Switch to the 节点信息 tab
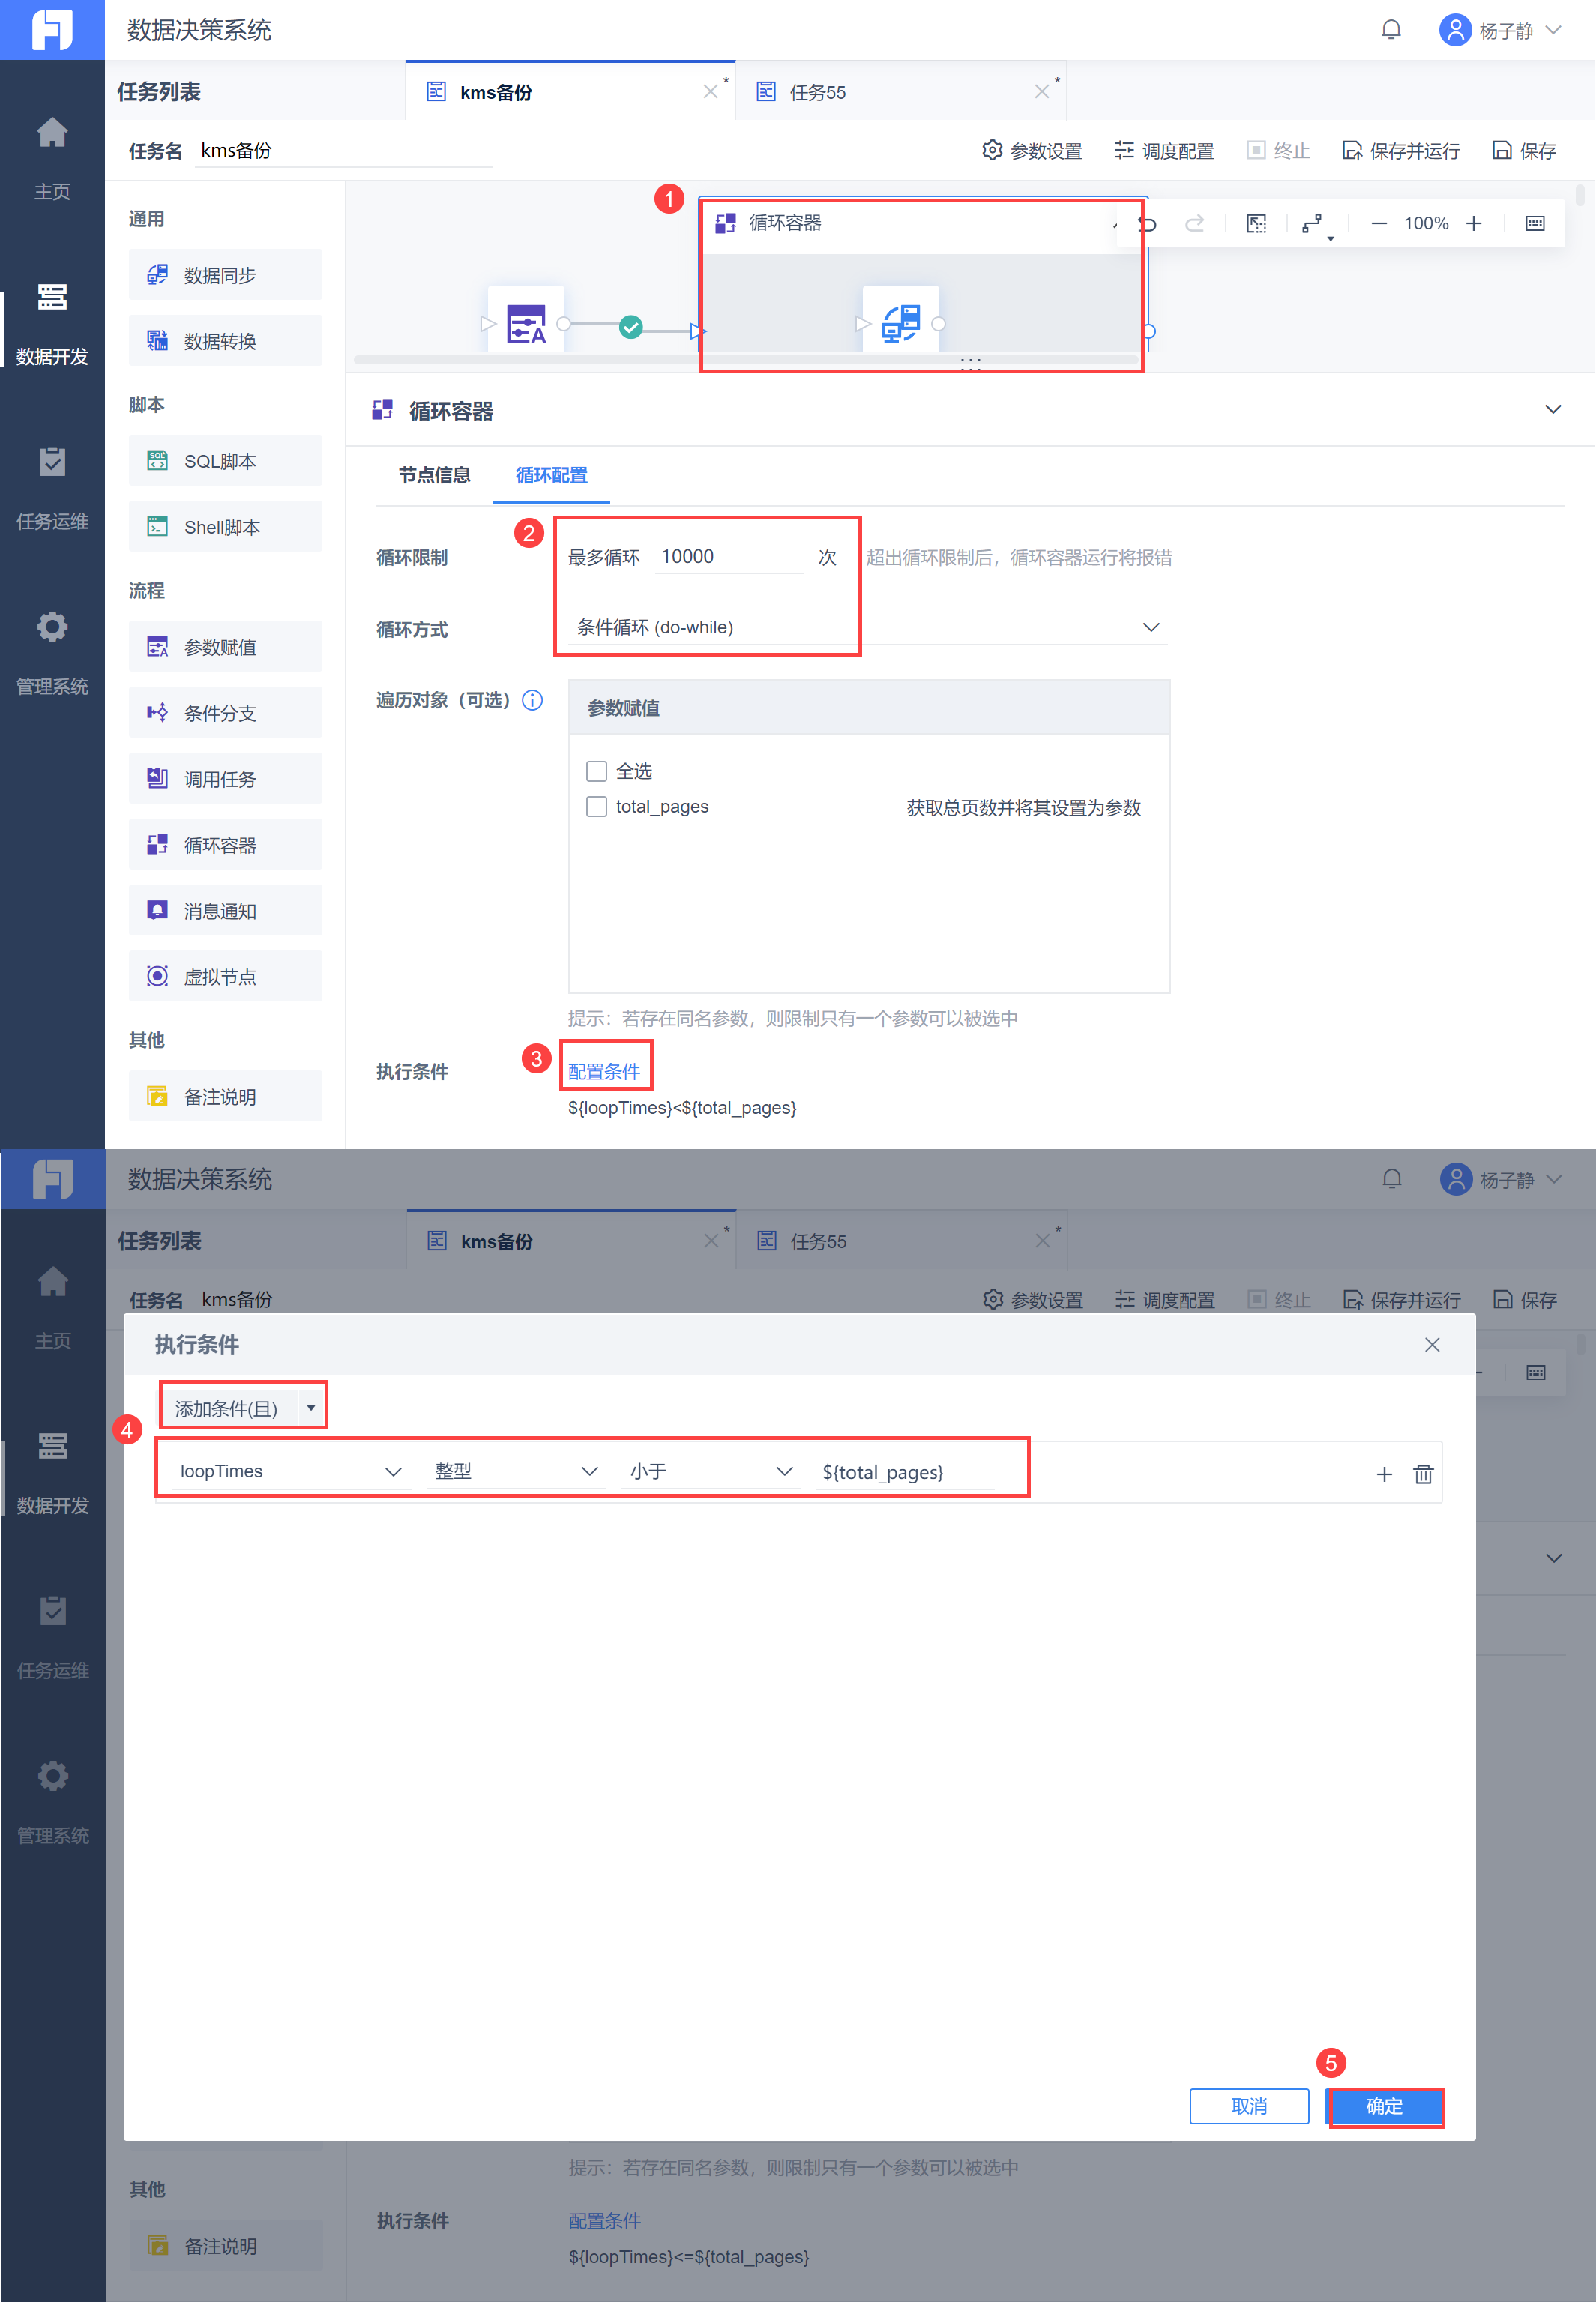 pos(434,476)
